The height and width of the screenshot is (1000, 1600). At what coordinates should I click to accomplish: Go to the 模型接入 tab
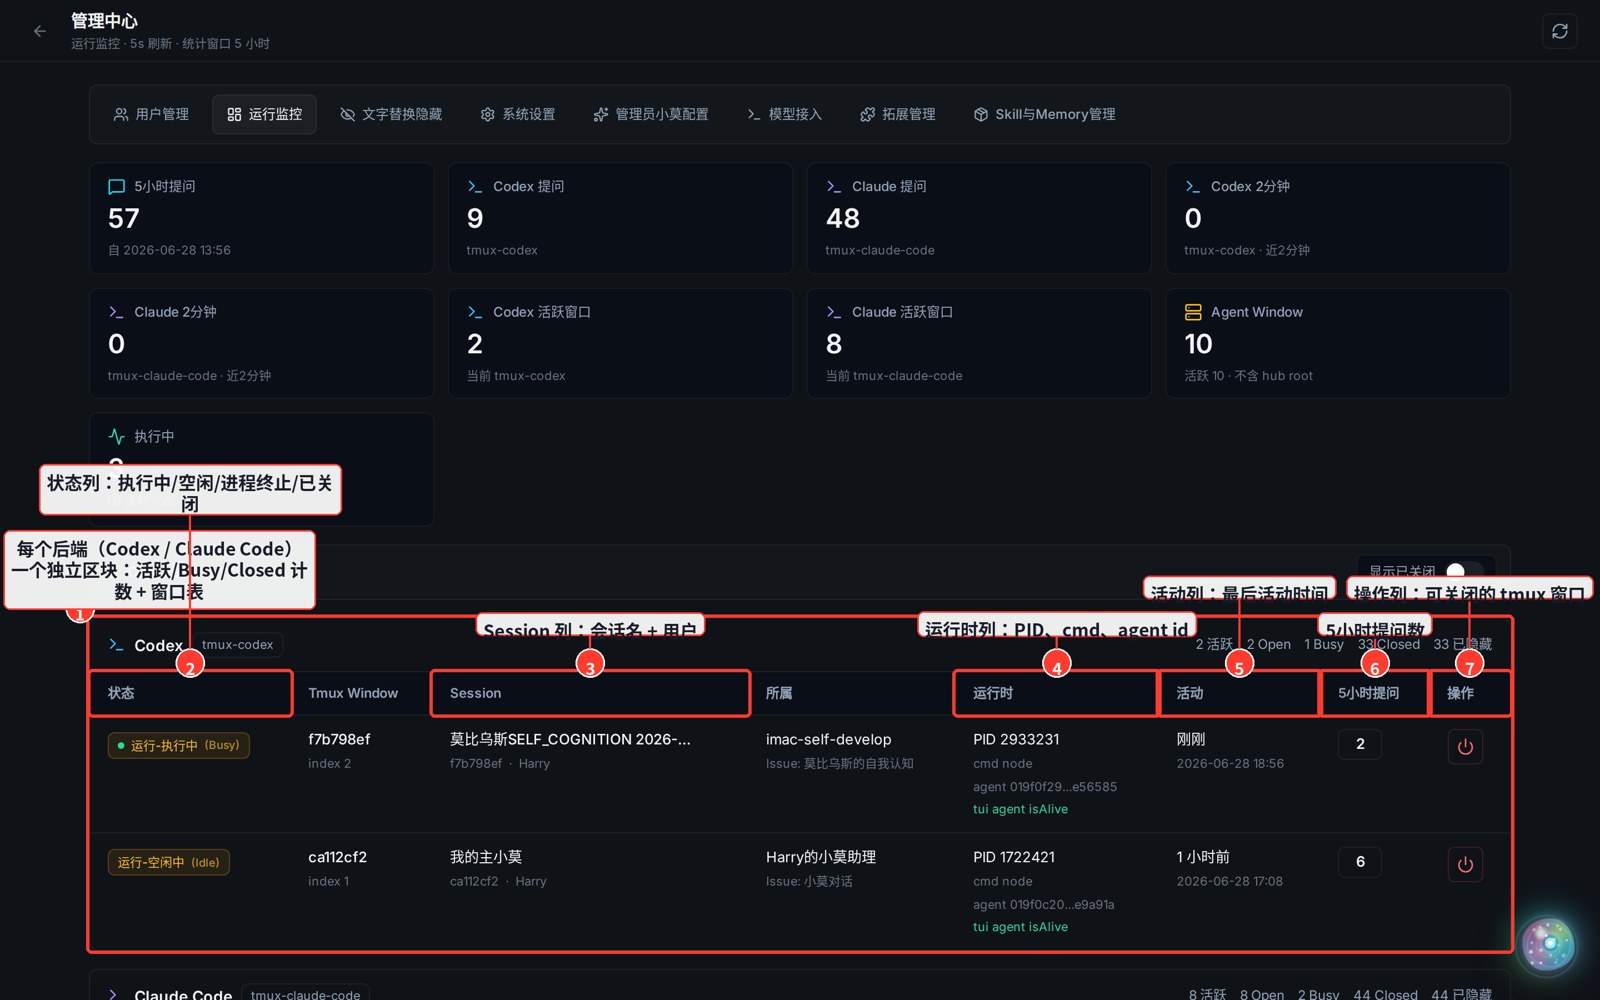(785, 114)
